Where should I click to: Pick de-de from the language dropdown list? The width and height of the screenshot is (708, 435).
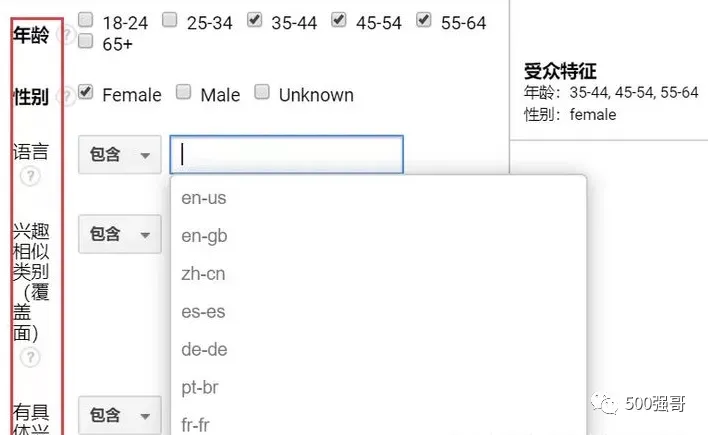point(204,350)
